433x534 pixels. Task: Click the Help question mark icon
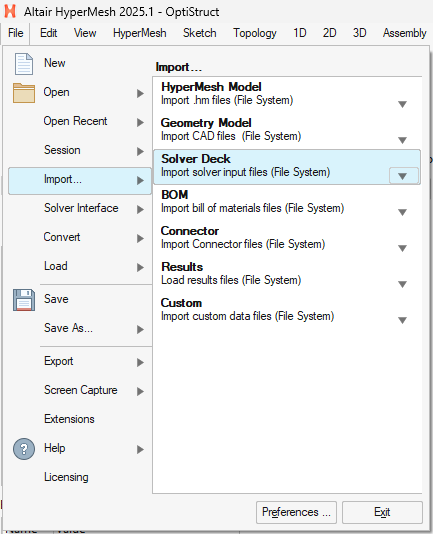click(24, 449)
